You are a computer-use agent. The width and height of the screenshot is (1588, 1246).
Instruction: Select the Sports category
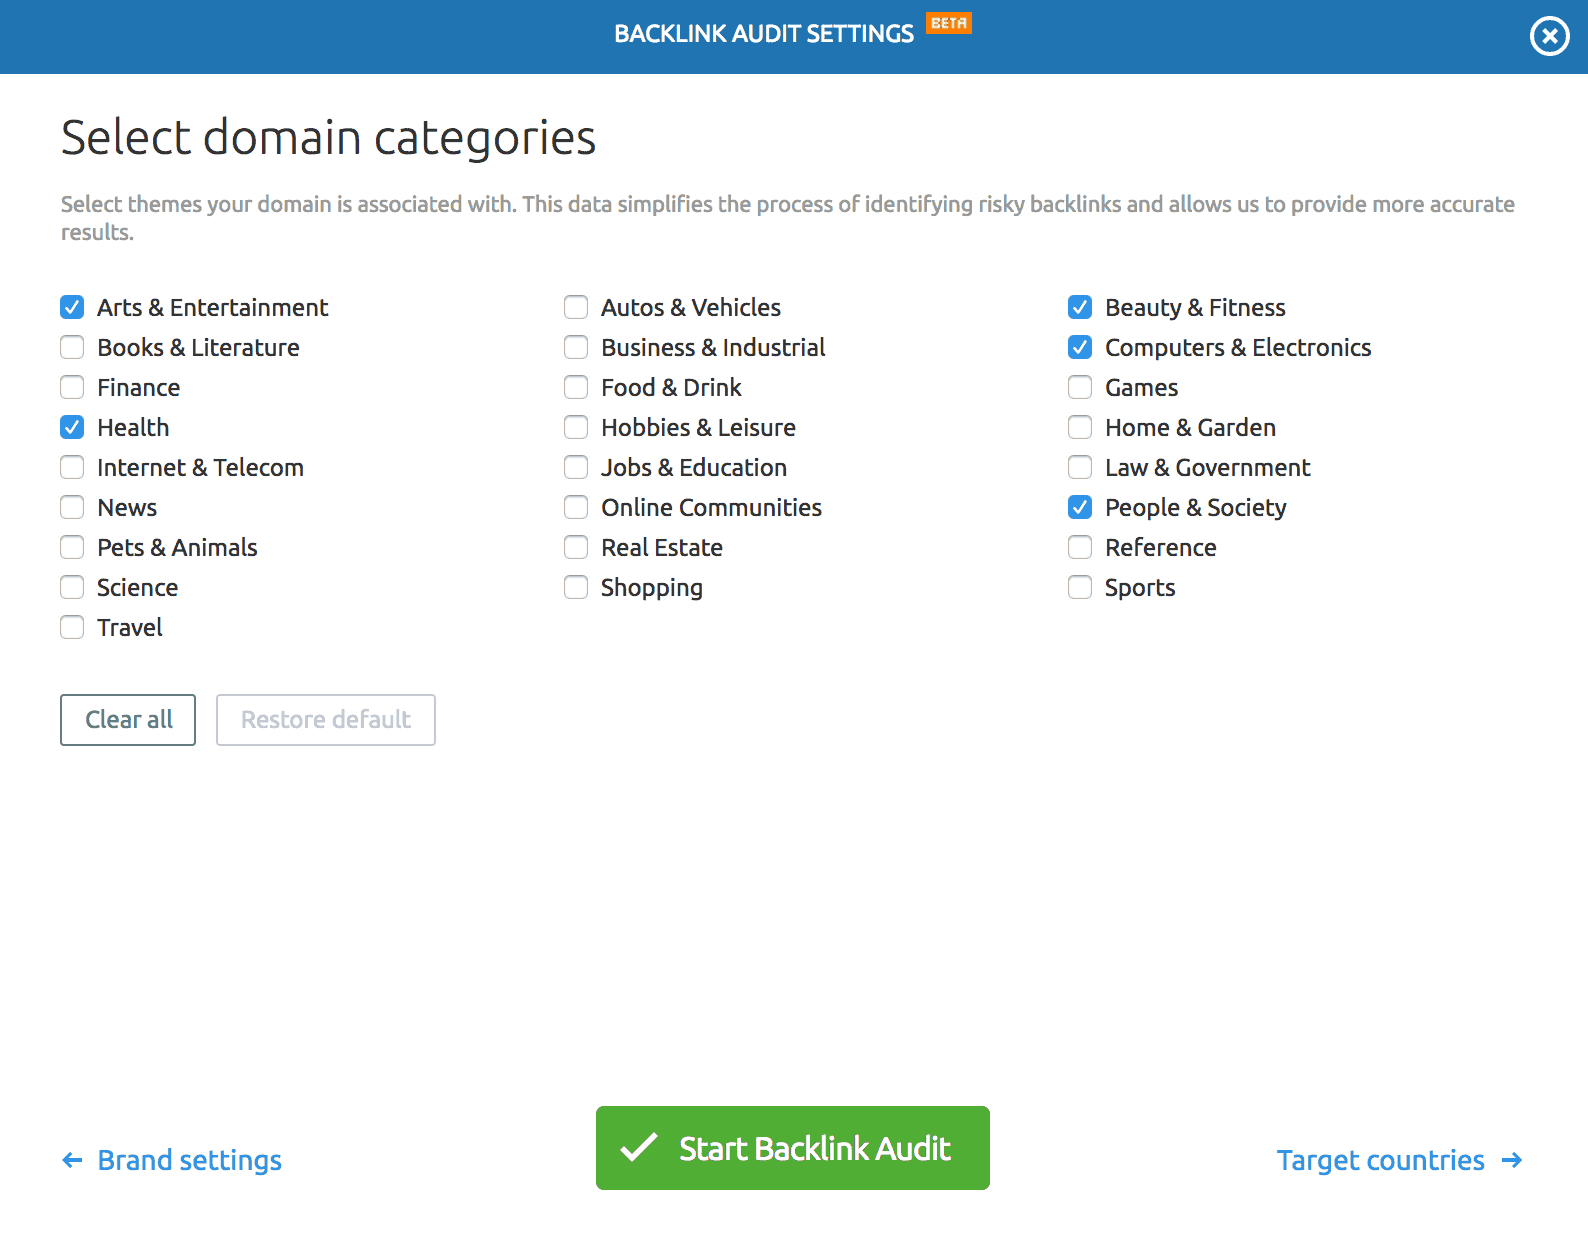click(1080, 587)
